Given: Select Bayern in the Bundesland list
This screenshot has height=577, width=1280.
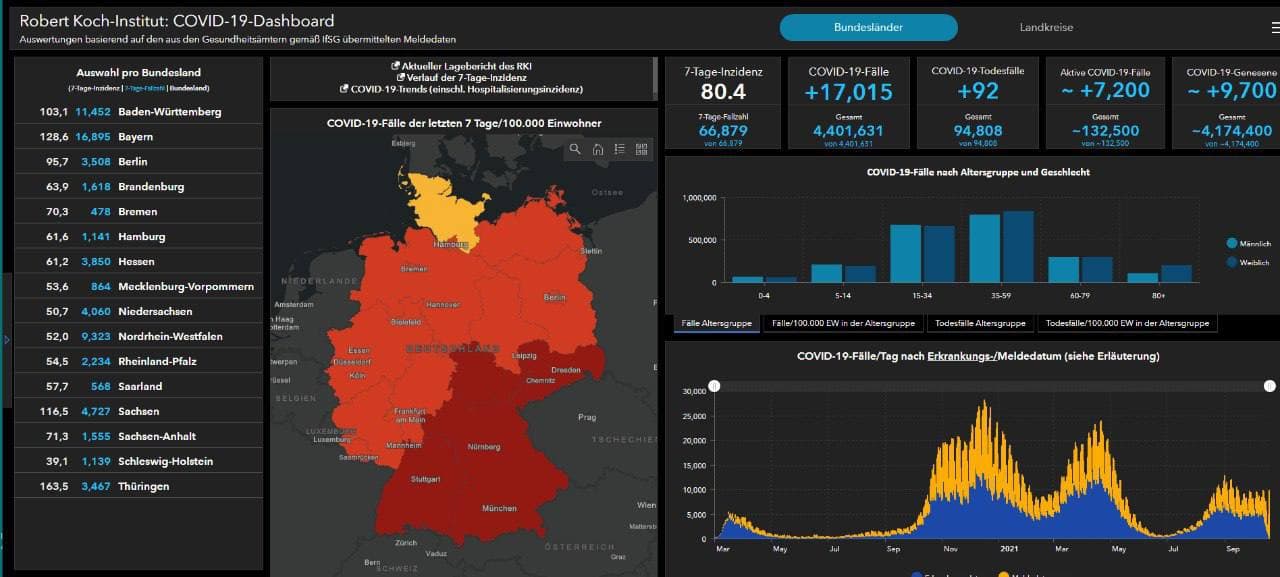Looking at the screenshot, I should coord(138,137).
